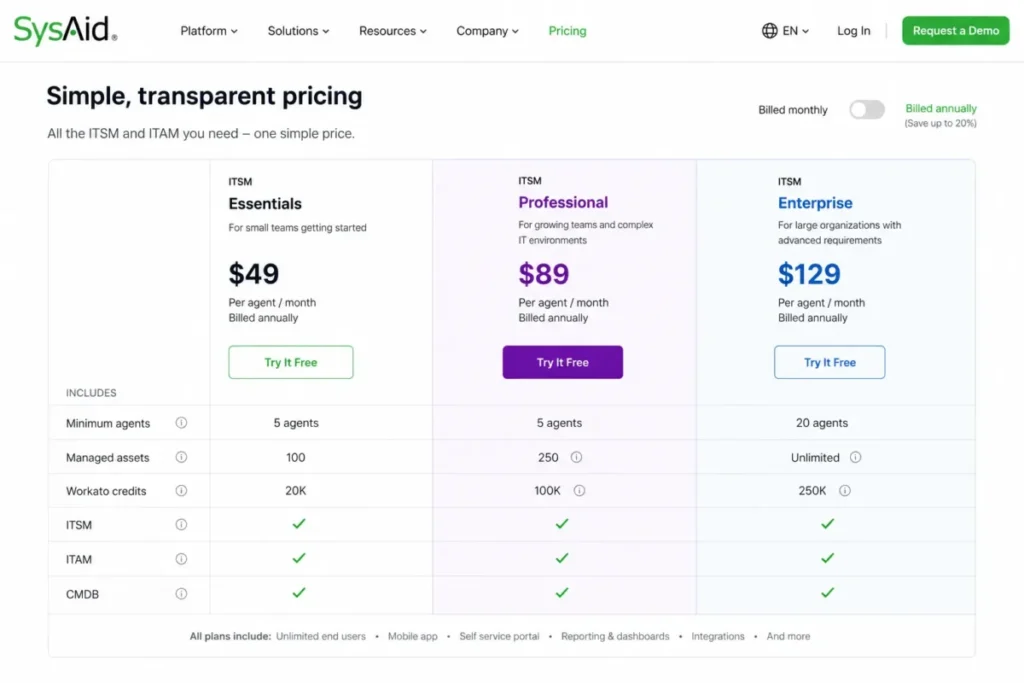The width and height of the screenshot is (1024, 683).
Task: Click the 20K Workato credits cell
Action: coord(295,490)
